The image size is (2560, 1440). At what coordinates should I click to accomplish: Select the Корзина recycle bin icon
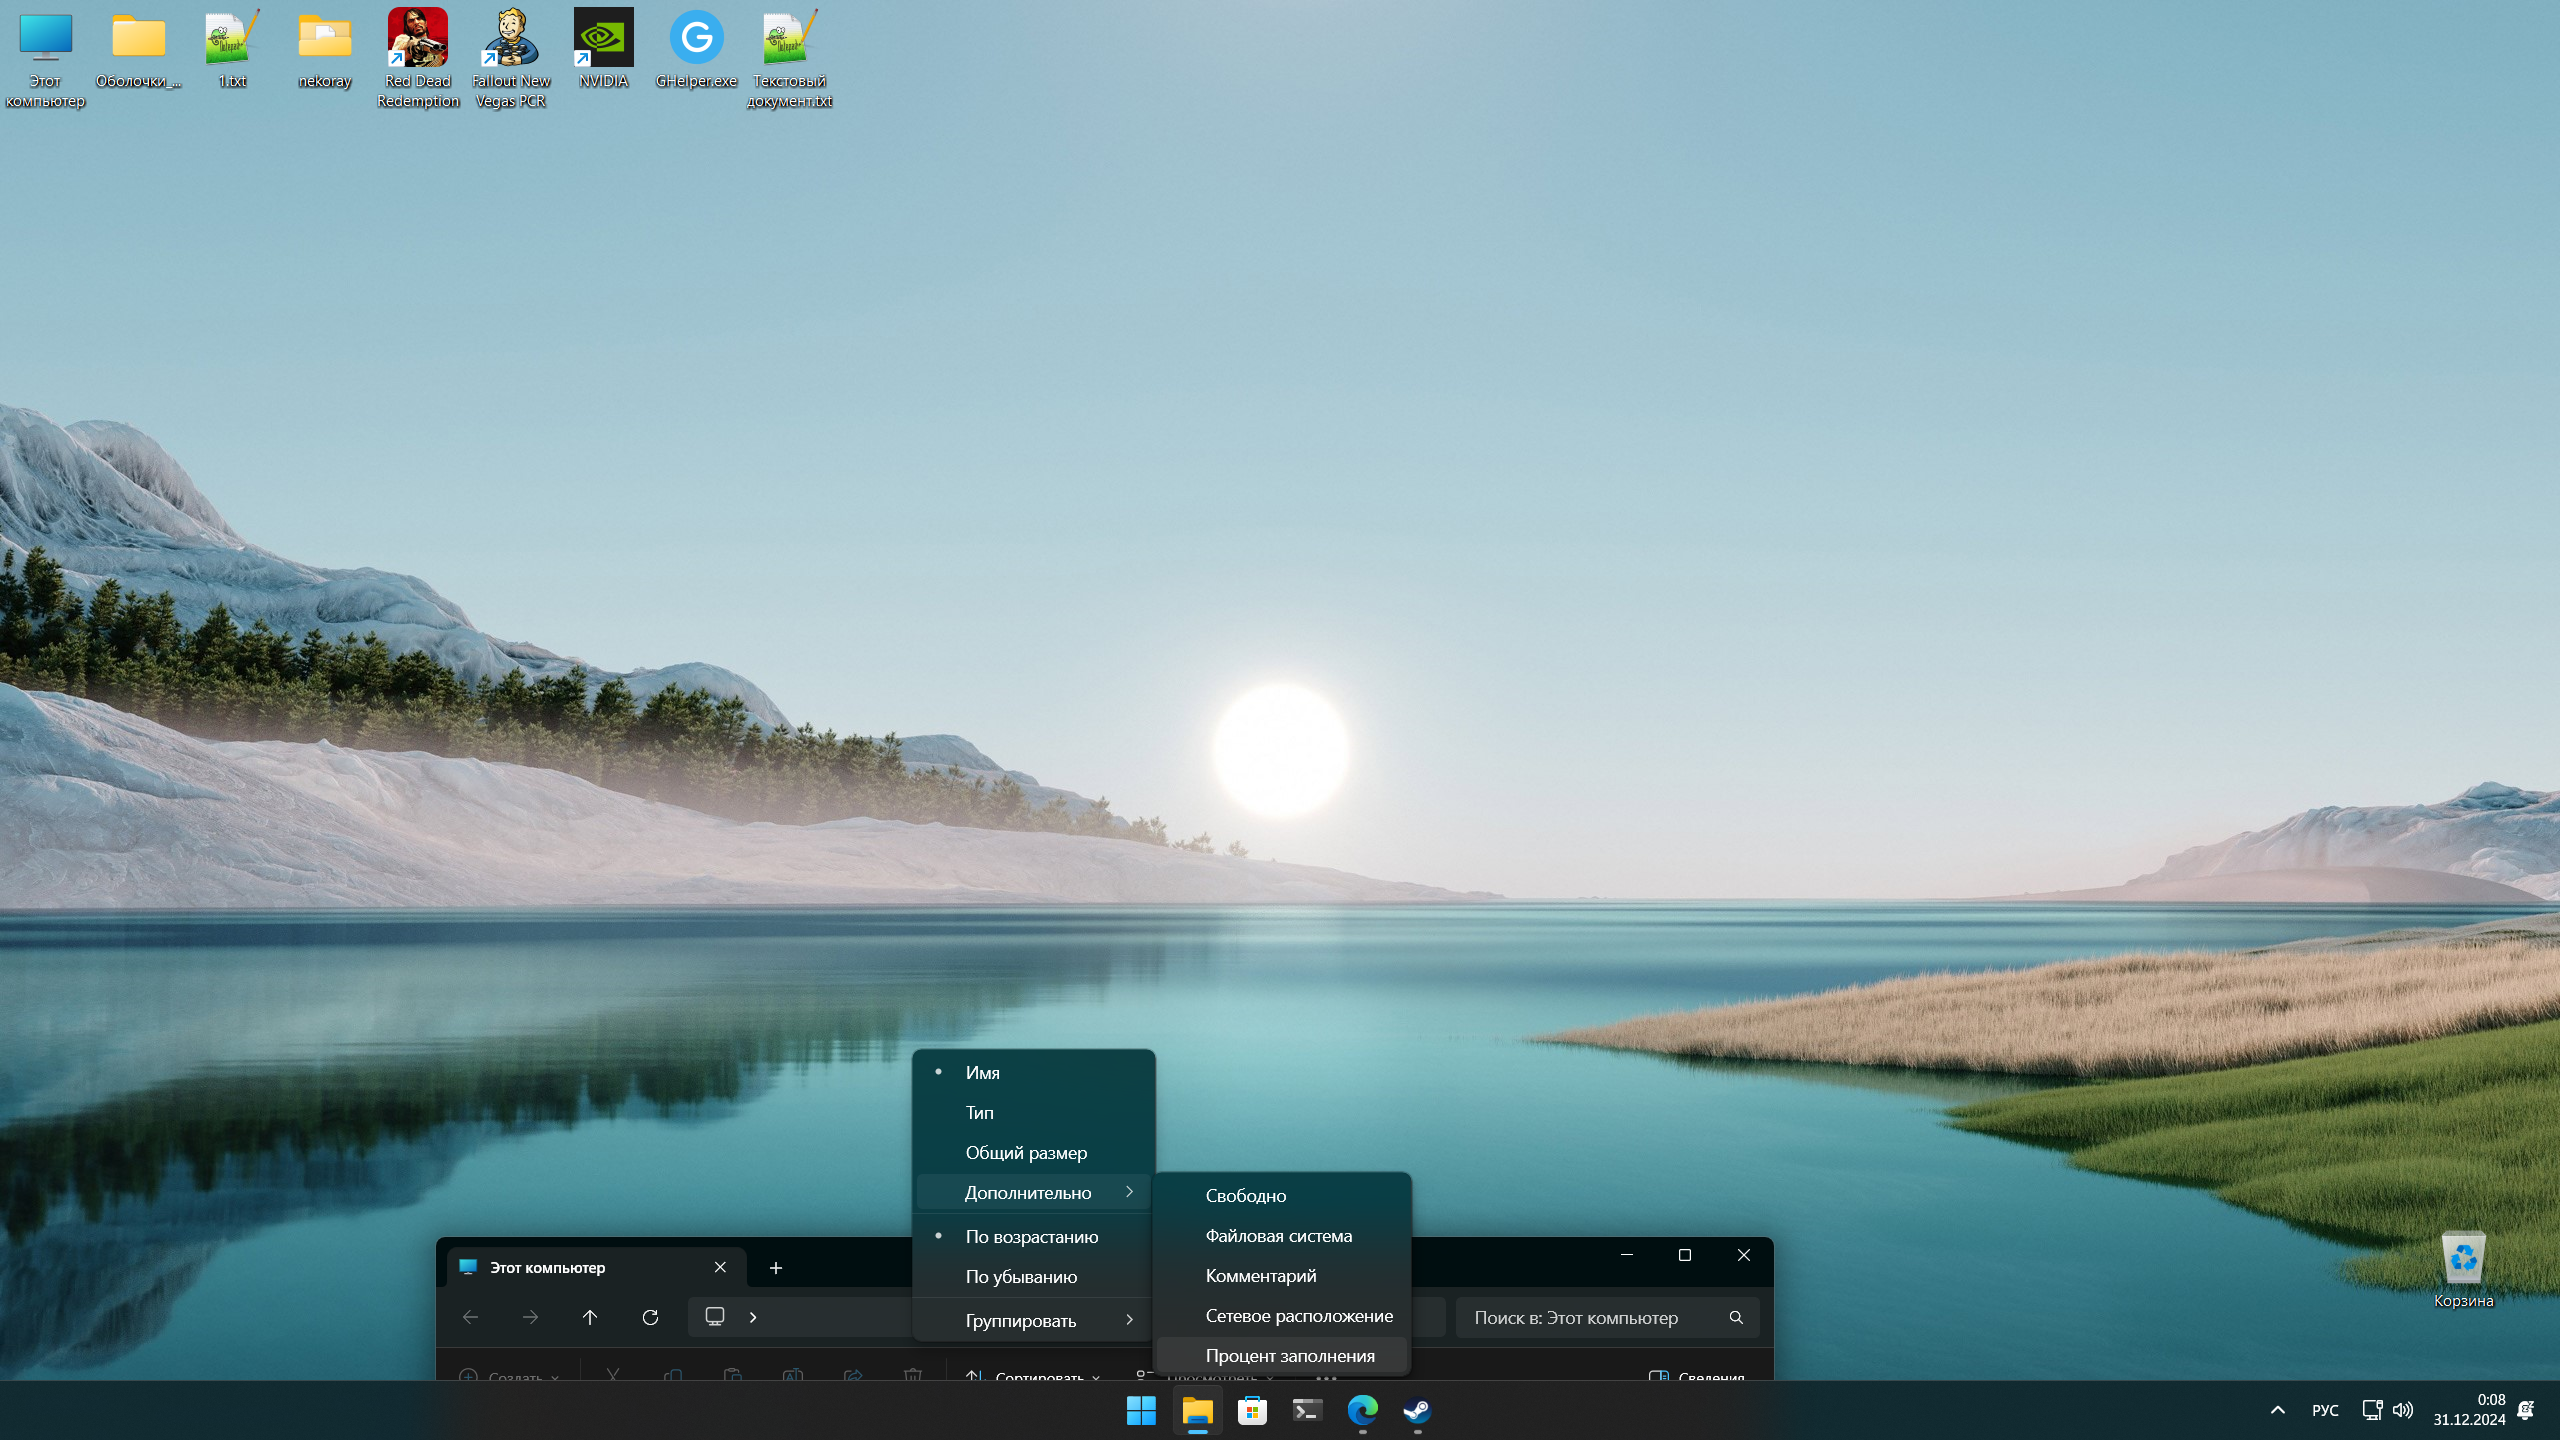(2463, 1269)
